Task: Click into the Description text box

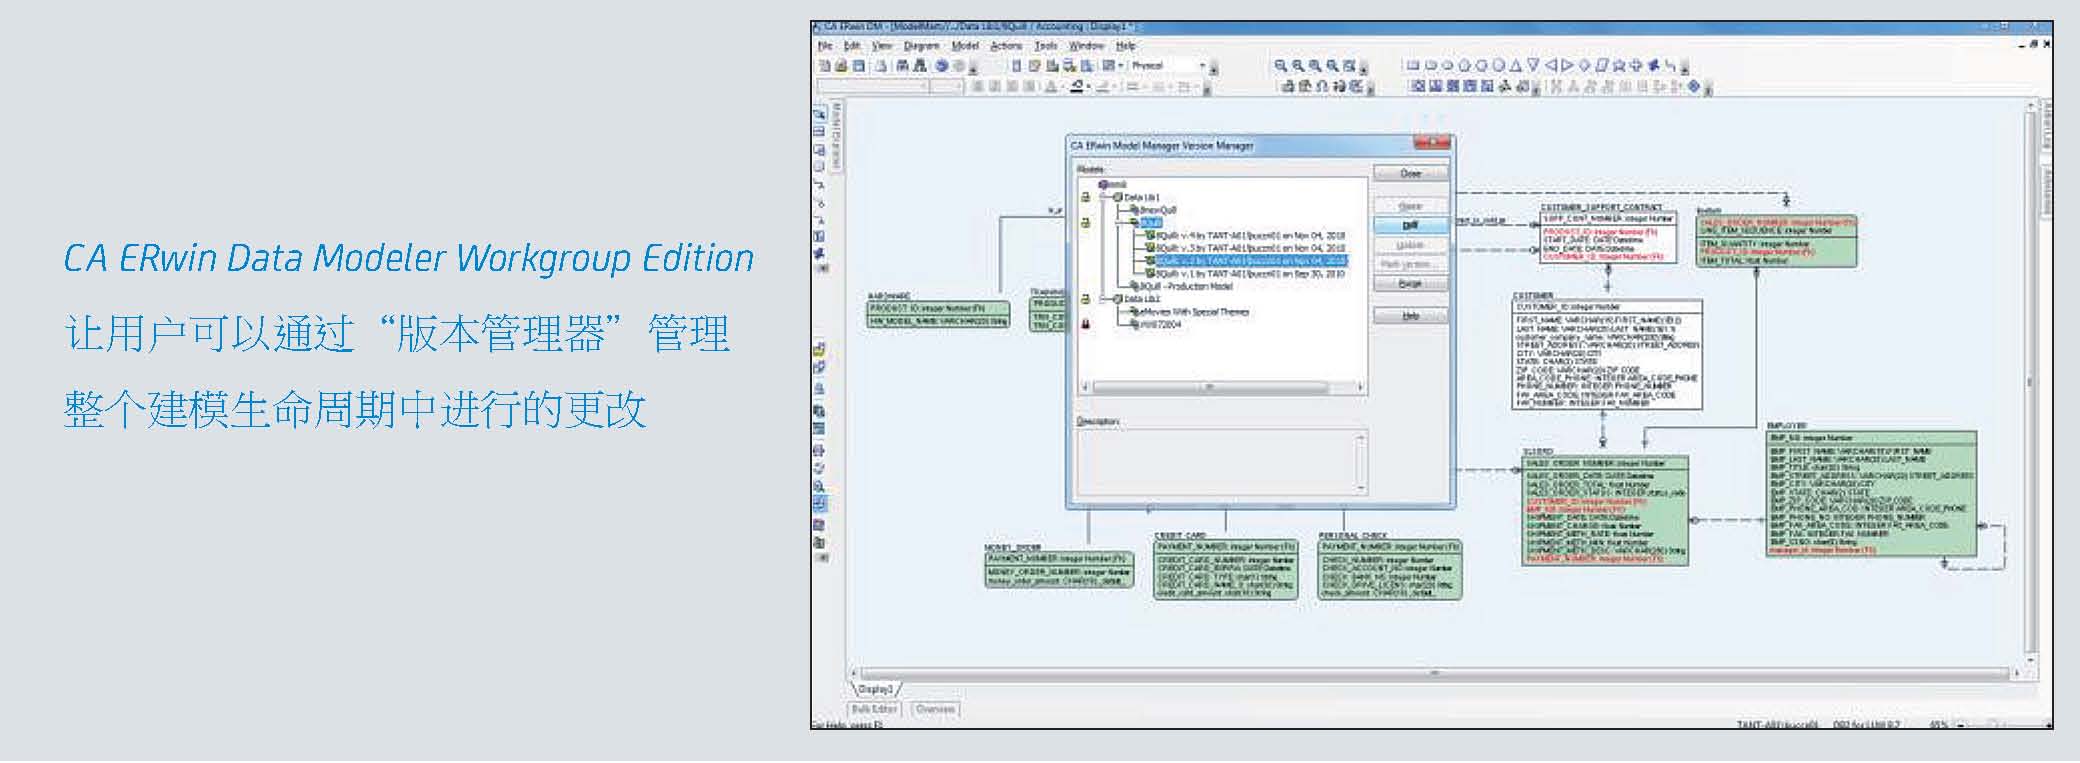Action: (1221, 462)
